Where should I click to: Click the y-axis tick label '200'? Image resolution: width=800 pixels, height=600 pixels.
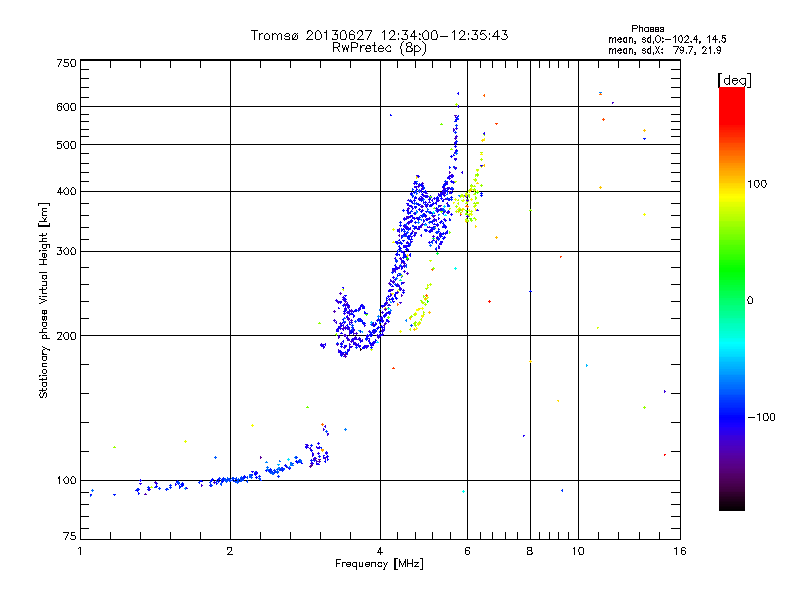click(x=66, y=336)
